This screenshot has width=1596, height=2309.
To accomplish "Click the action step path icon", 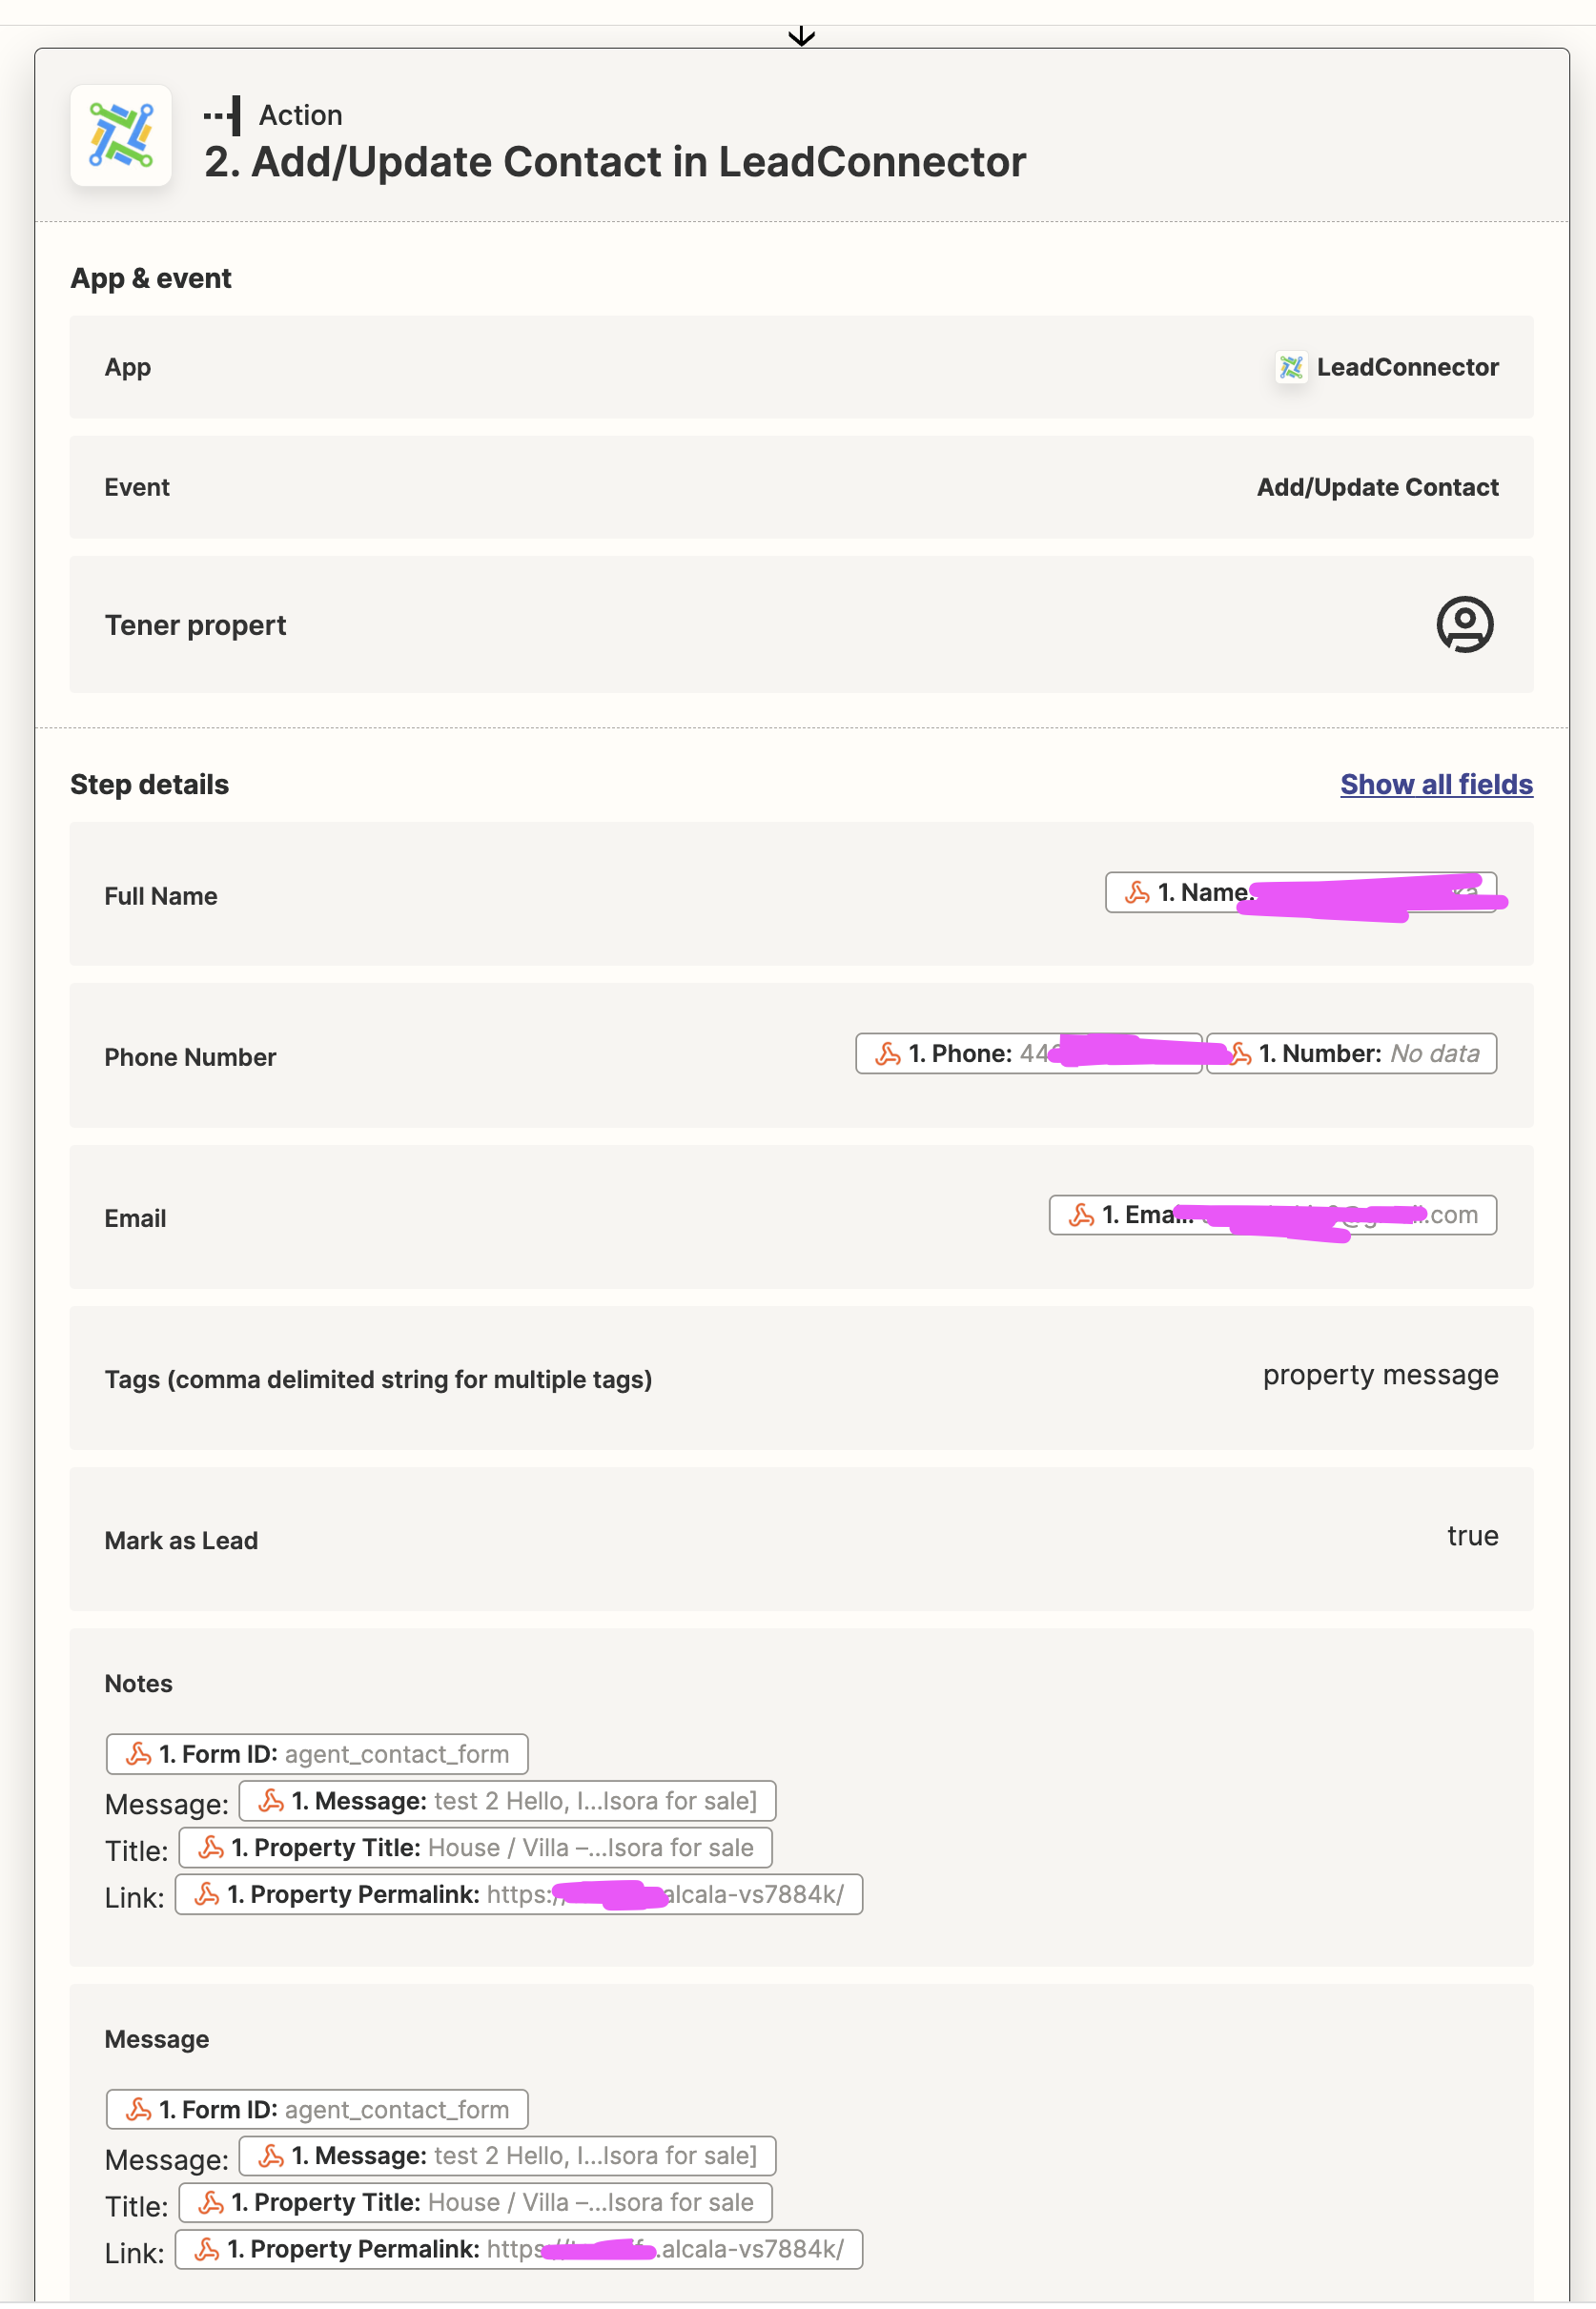I will (222, 116).
